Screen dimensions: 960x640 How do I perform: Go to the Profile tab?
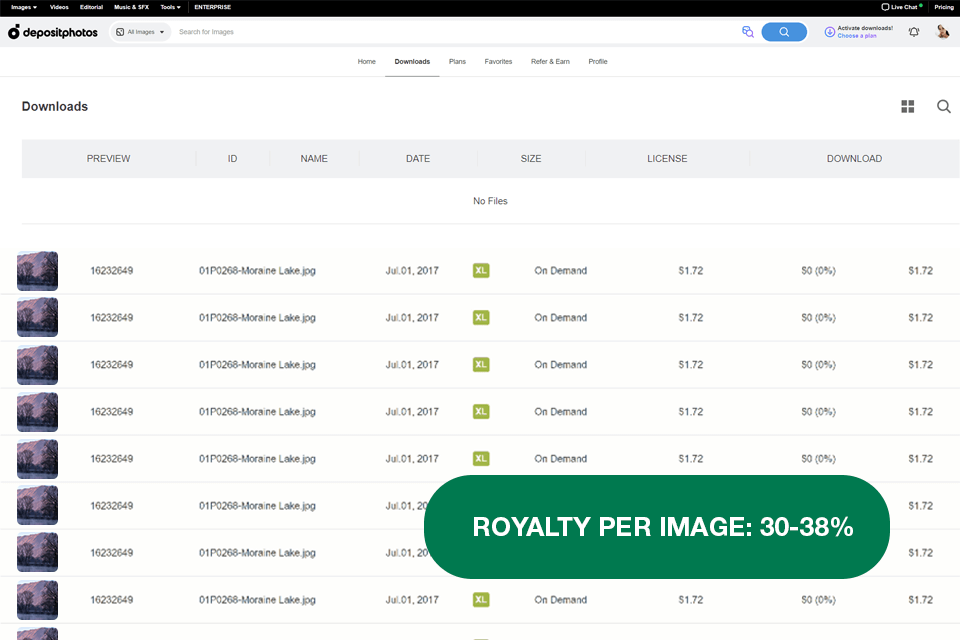tap(598, 62)
